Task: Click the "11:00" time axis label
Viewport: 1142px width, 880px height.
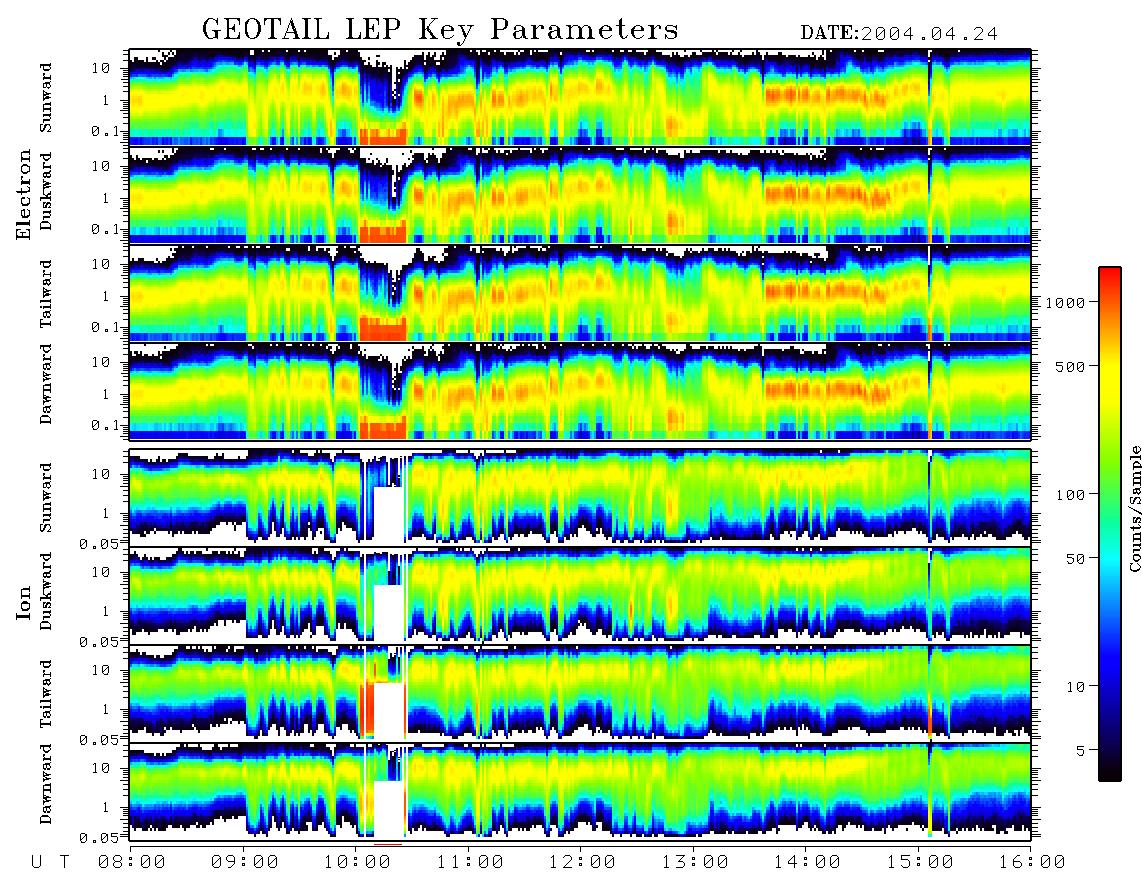Action: [x=470, y=863]
